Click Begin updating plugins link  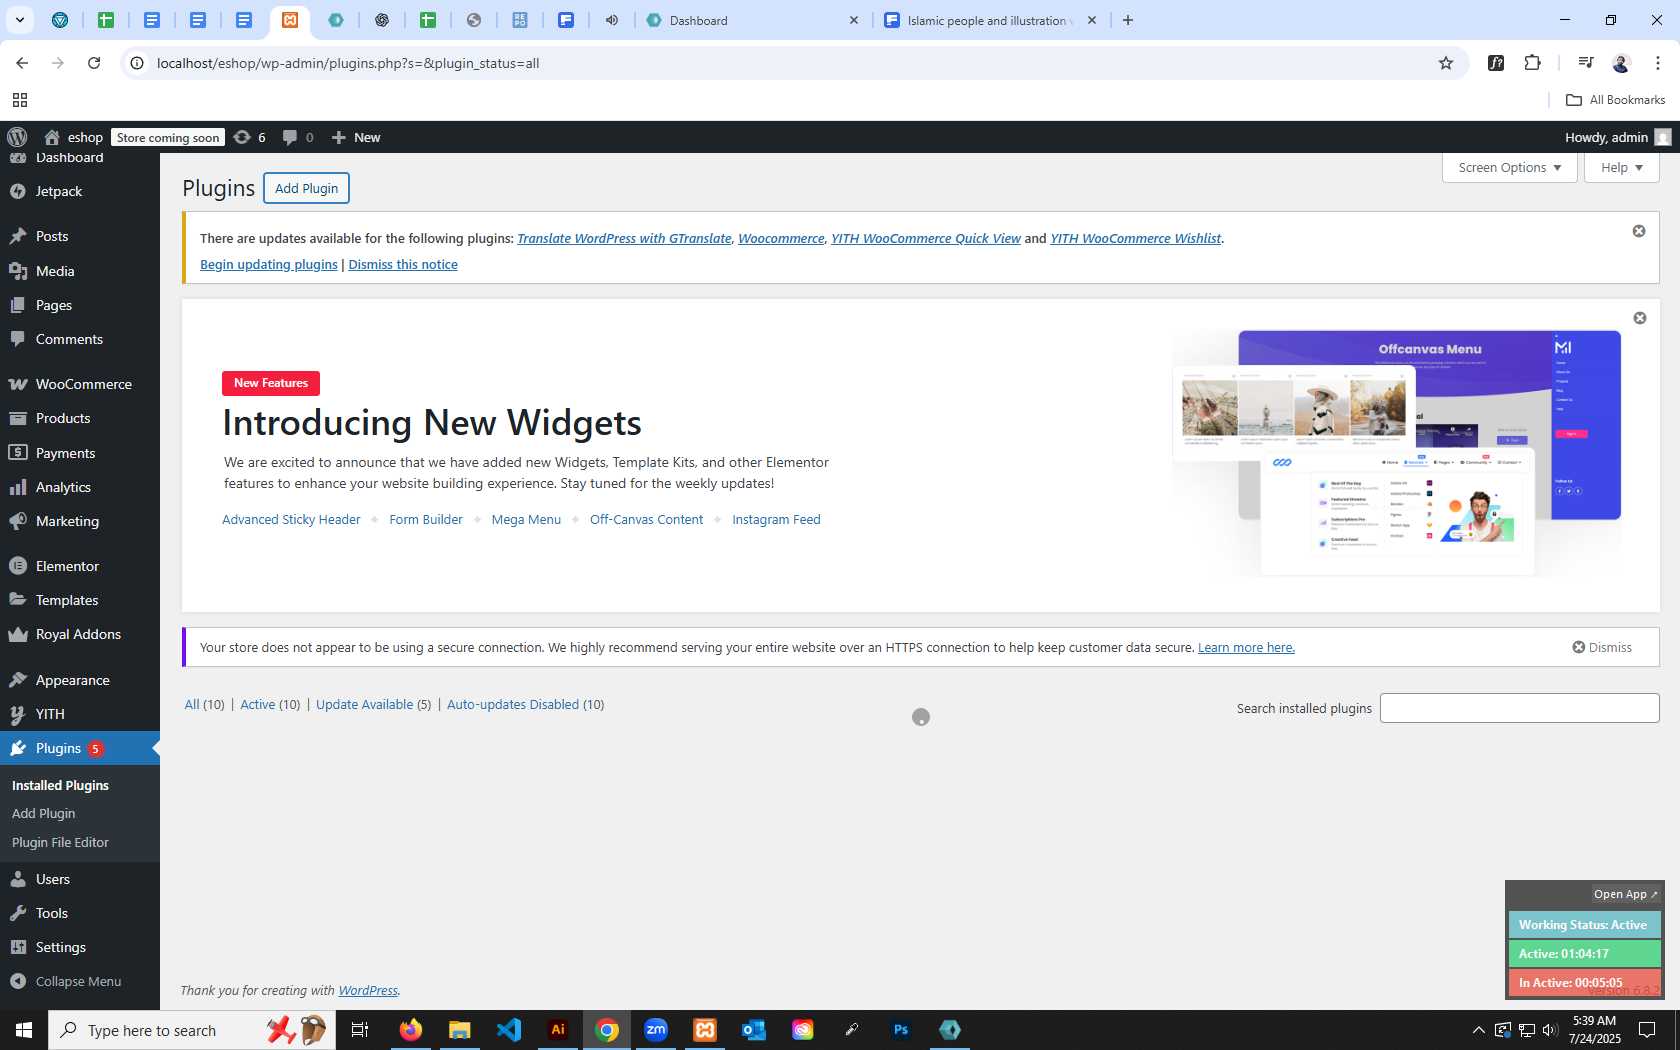269,264
